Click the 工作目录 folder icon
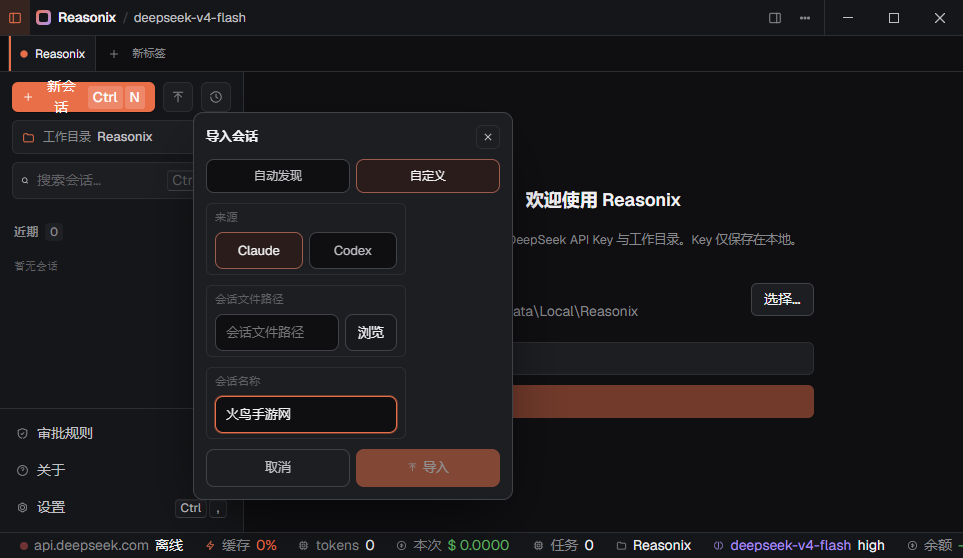The width and height of the screenshot is (963, 558). point(28,137)
